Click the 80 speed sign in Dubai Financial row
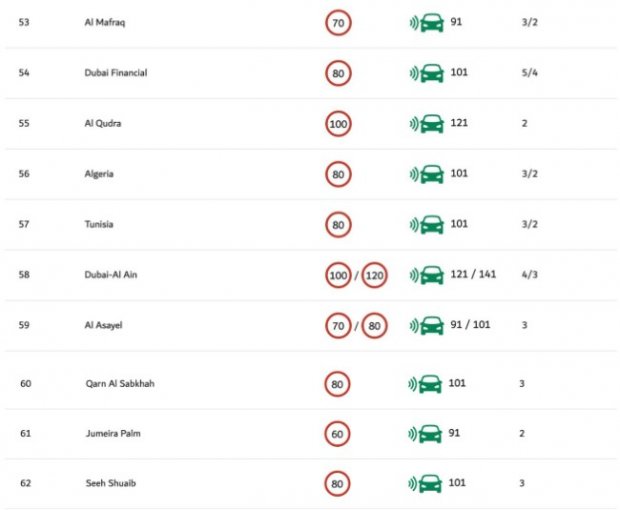Viewport: 620px width, 510px height. 338,74
